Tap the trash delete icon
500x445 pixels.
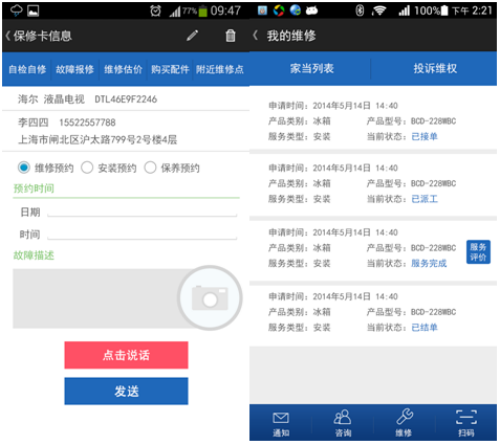click(230, 35)
